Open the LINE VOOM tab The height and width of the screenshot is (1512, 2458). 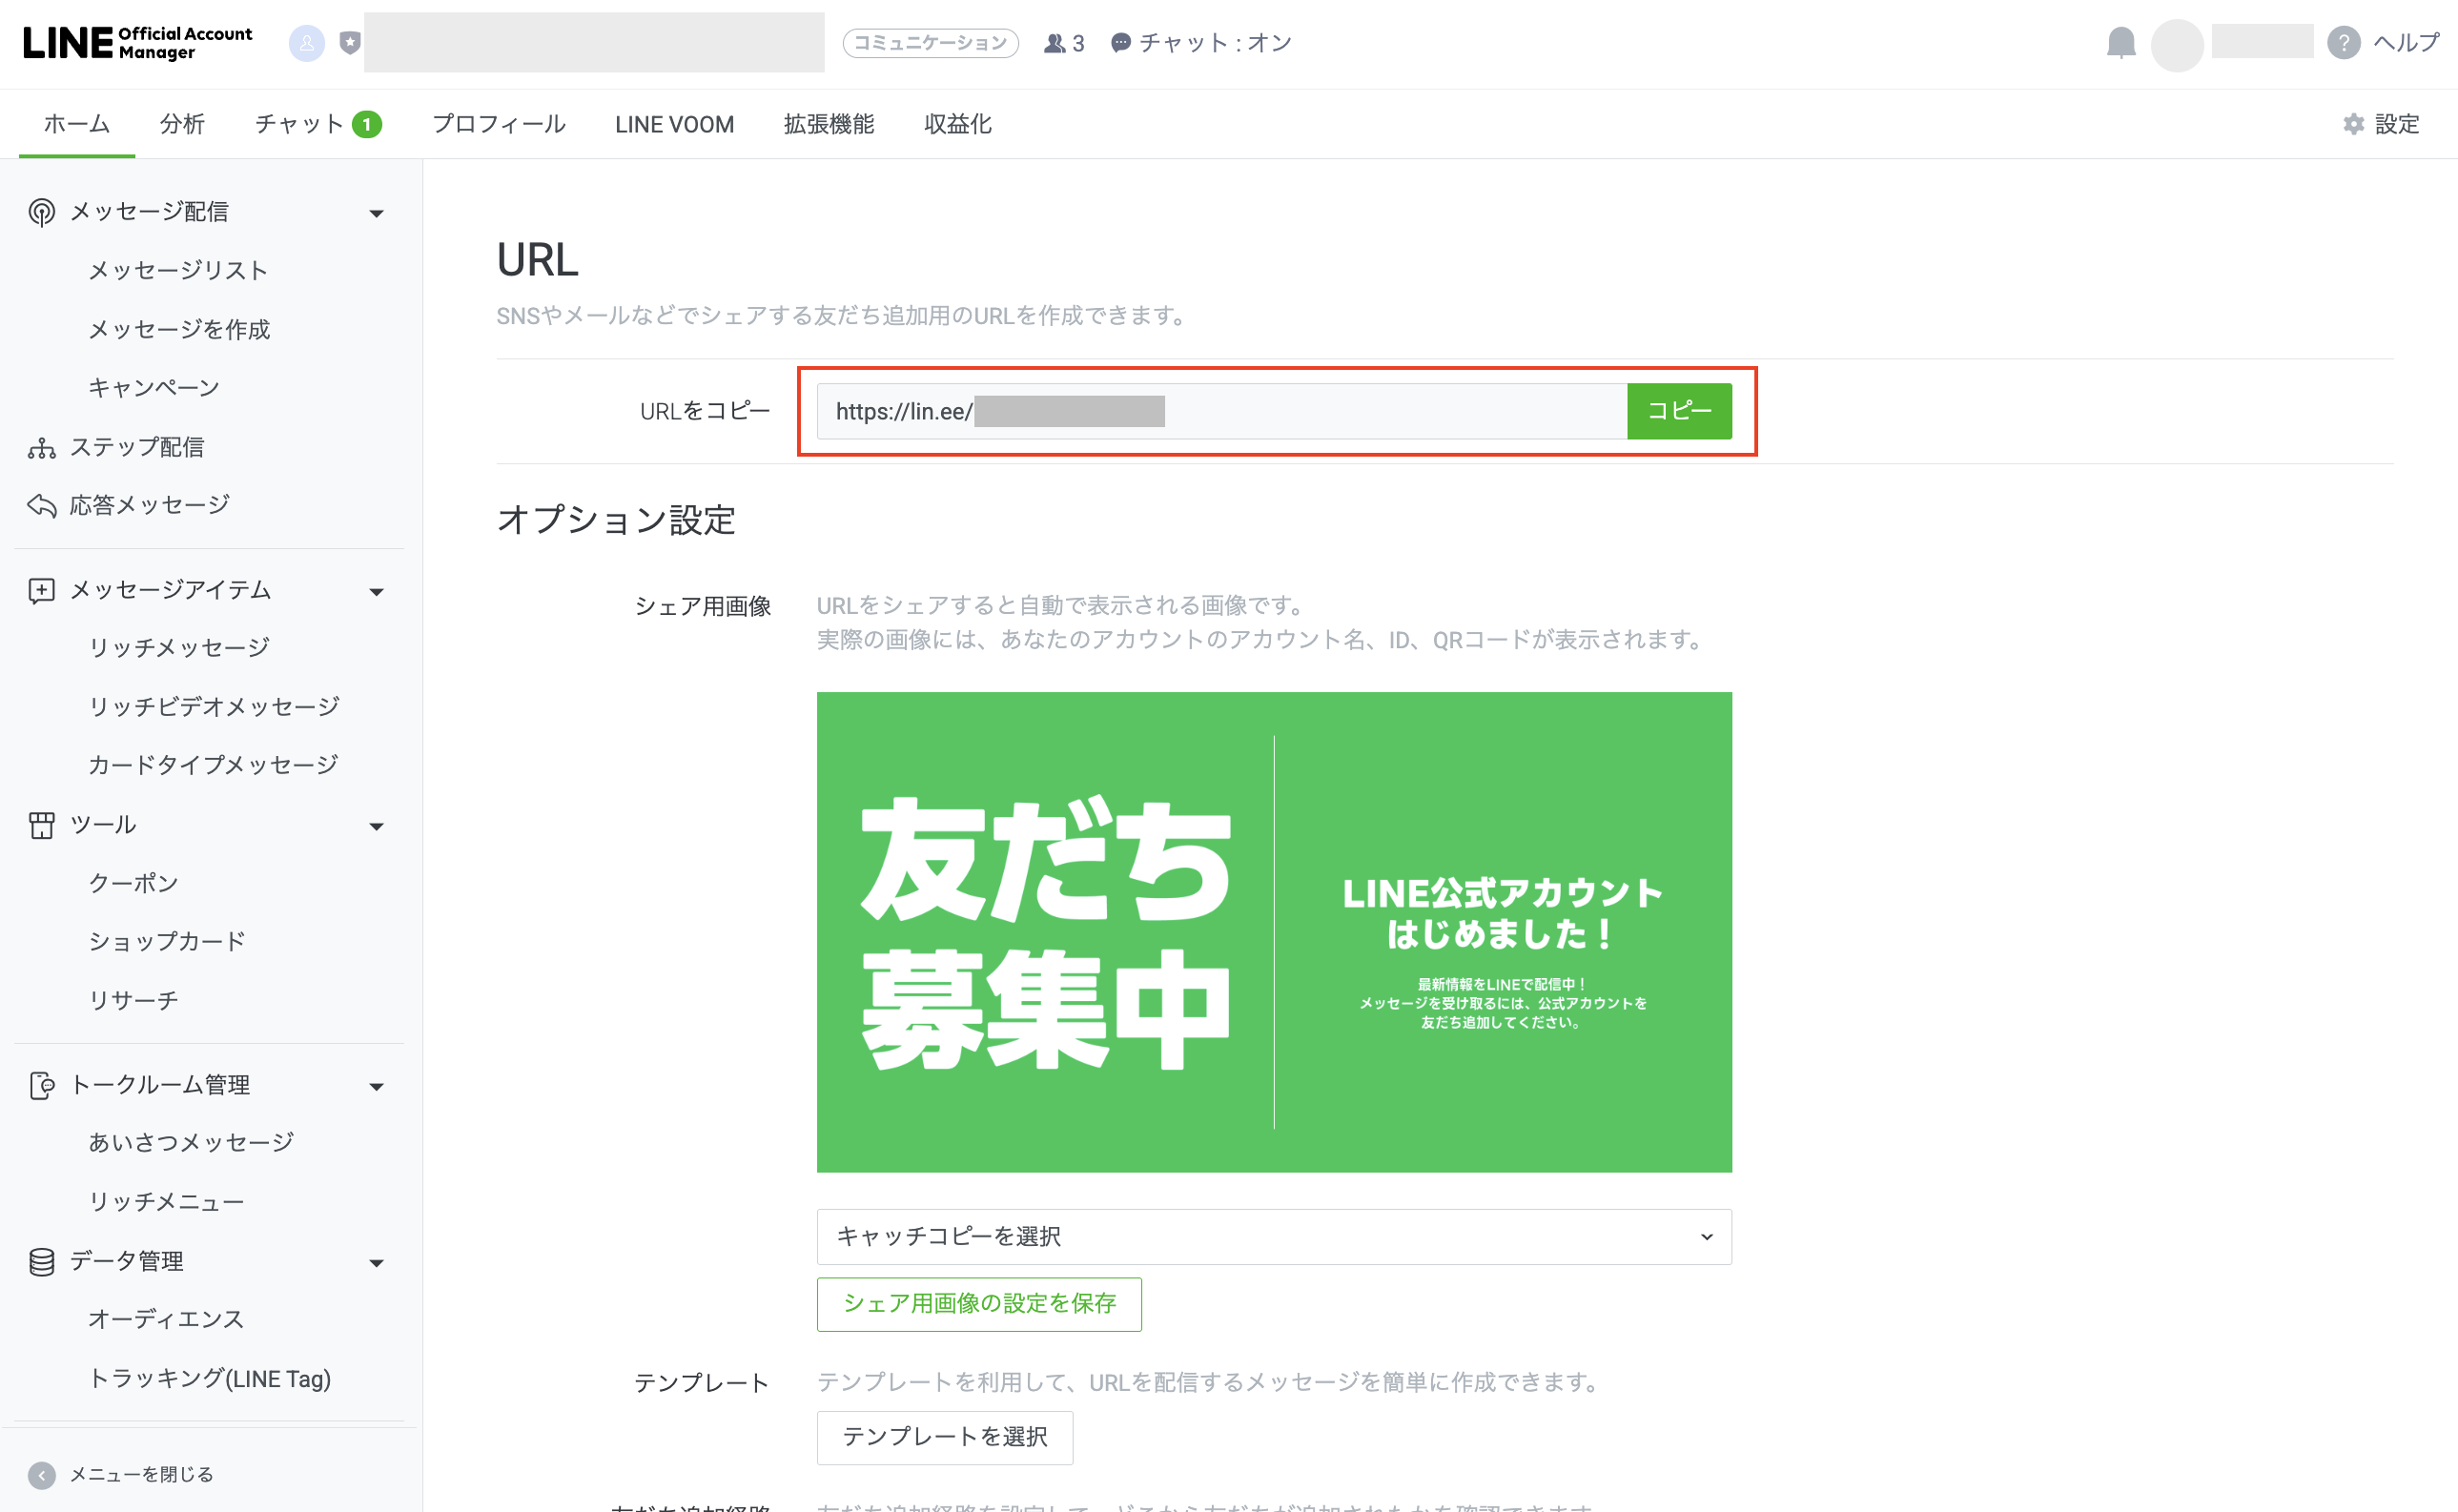674,124
